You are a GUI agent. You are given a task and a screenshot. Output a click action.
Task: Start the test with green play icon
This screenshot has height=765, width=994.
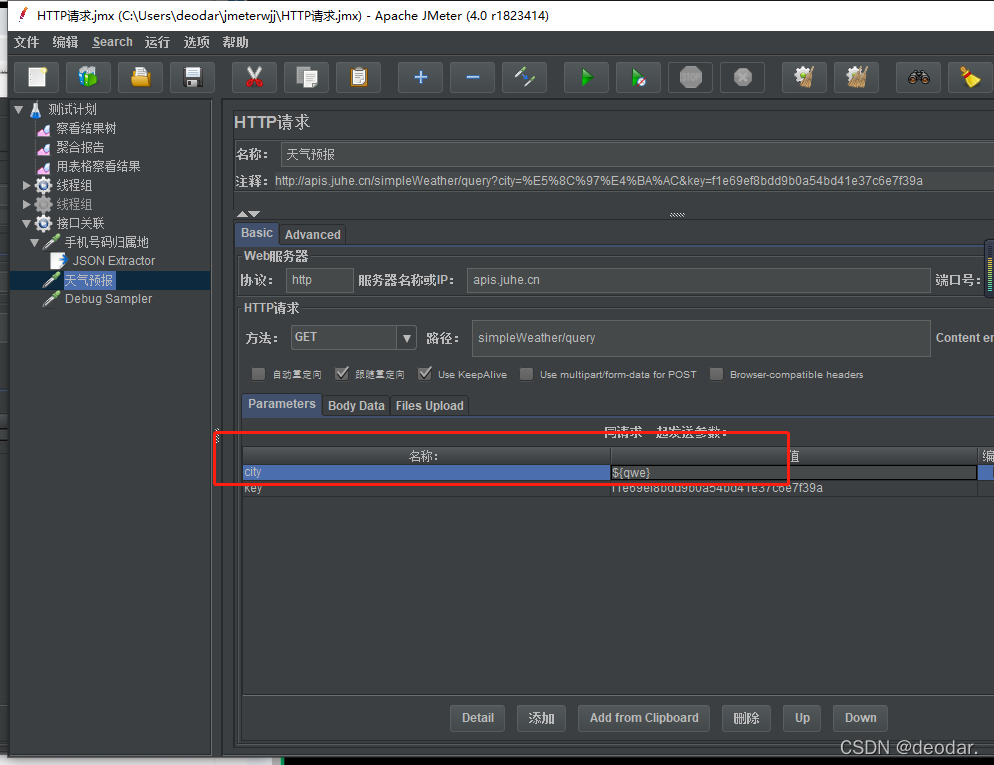pyautogui.click(x=586, y=77)
